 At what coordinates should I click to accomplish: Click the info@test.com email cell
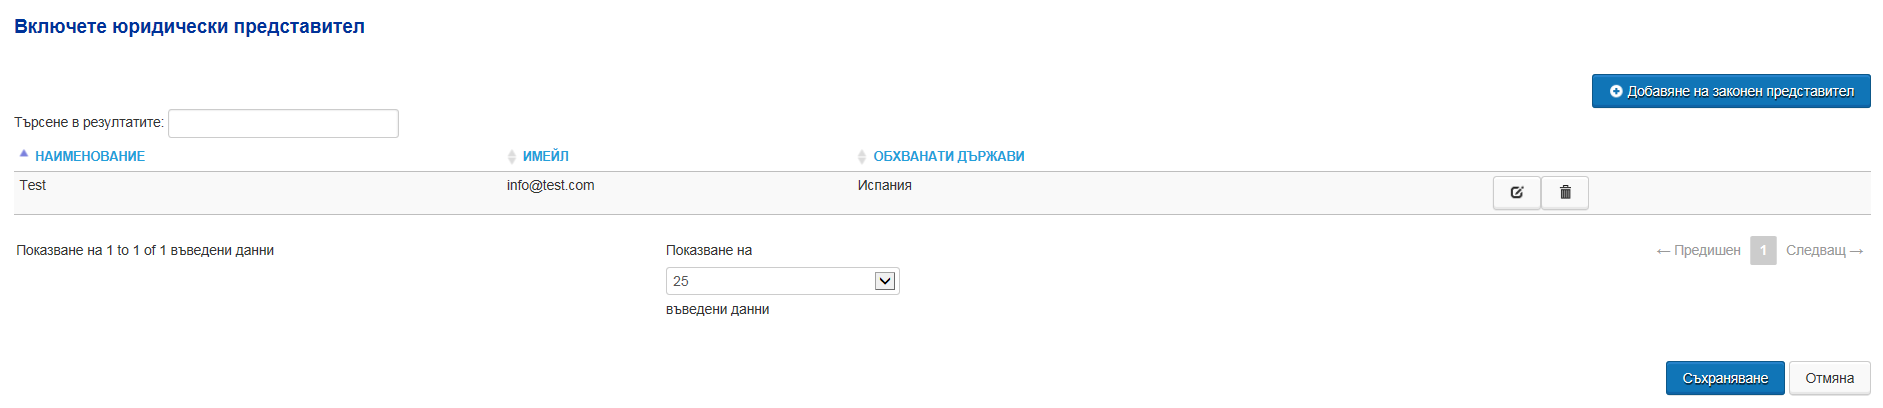pos(550,185)
